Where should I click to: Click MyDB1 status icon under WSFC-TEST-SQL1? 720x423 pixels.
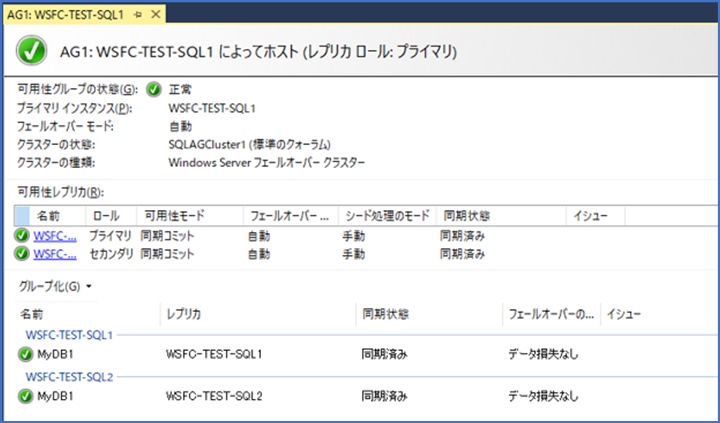[26, 355]
